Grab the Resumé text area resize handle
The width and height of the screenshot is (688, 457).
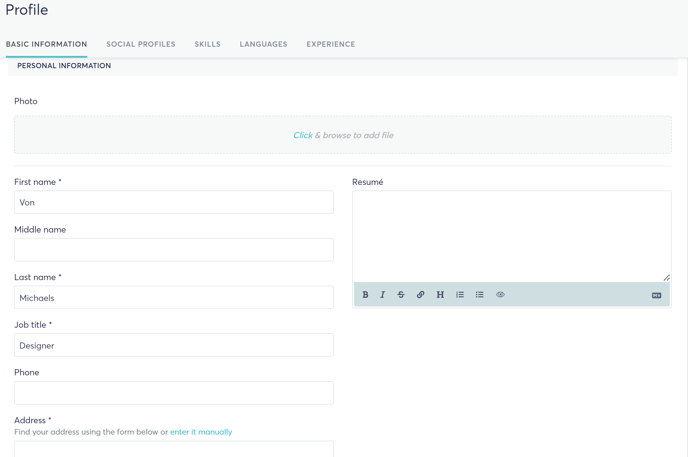tap(666, 278)
